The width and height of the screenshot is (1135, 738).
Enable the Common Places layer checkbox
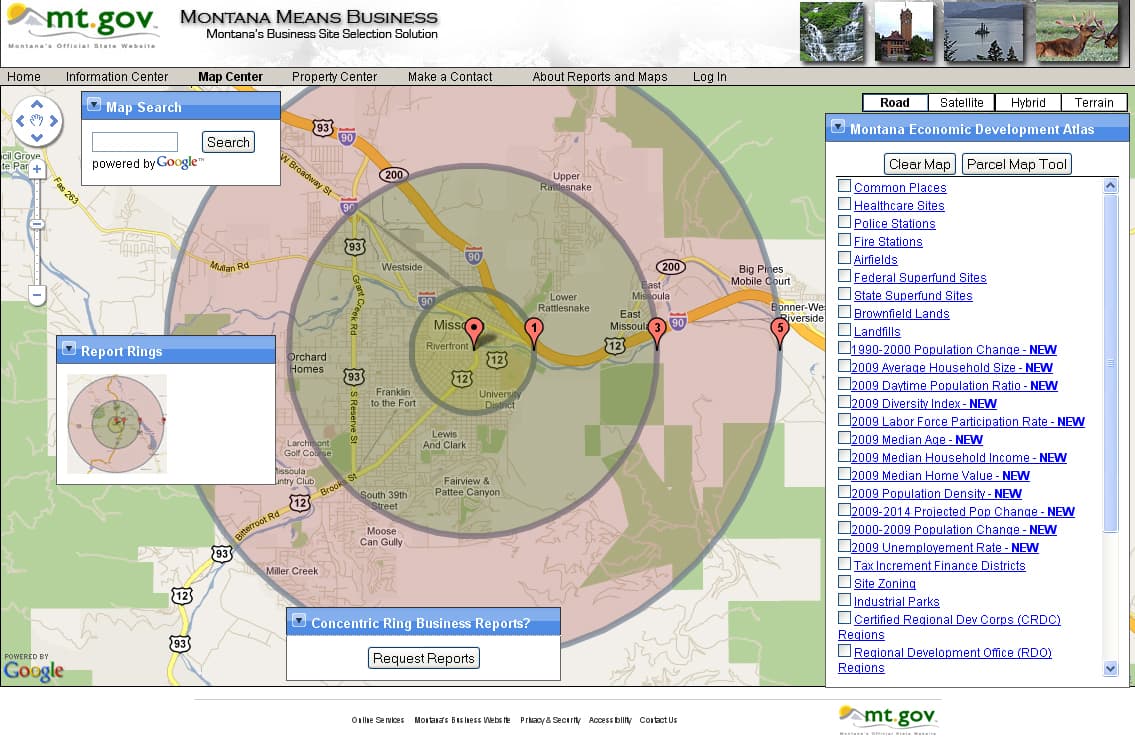tap(843, 187)
